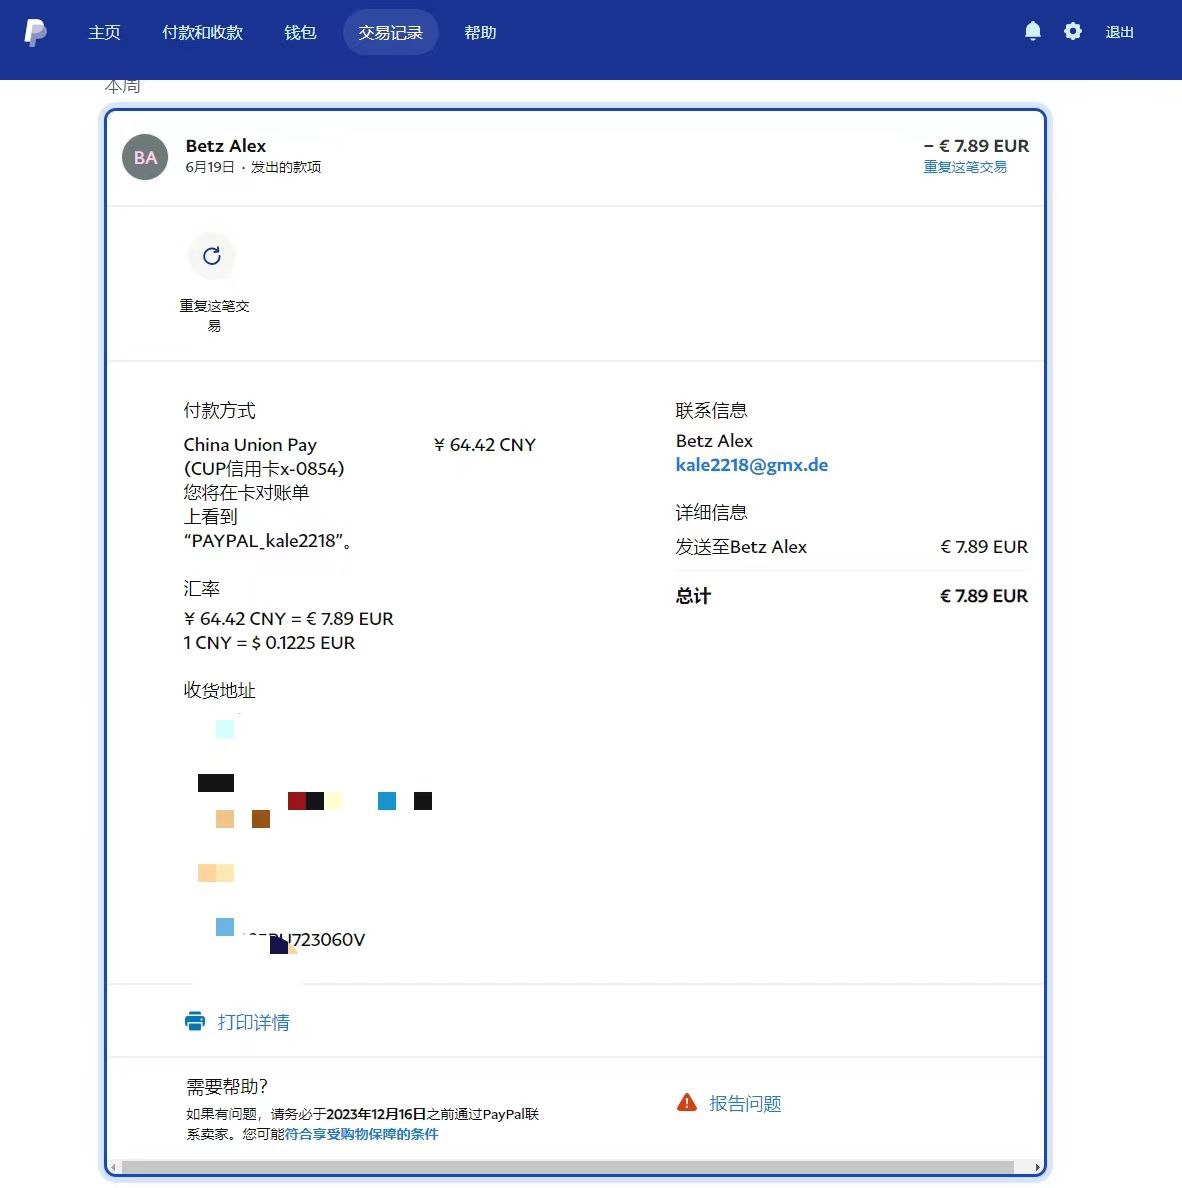The image size is (1182, 1188).
Task: Open account settings via gear icon
Action: [1073, 32]
